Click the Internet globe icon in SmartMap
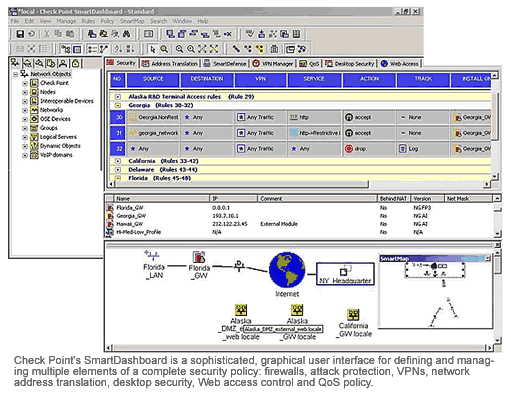Viewport: 511px width, 394px height. [x=287, y=270]
